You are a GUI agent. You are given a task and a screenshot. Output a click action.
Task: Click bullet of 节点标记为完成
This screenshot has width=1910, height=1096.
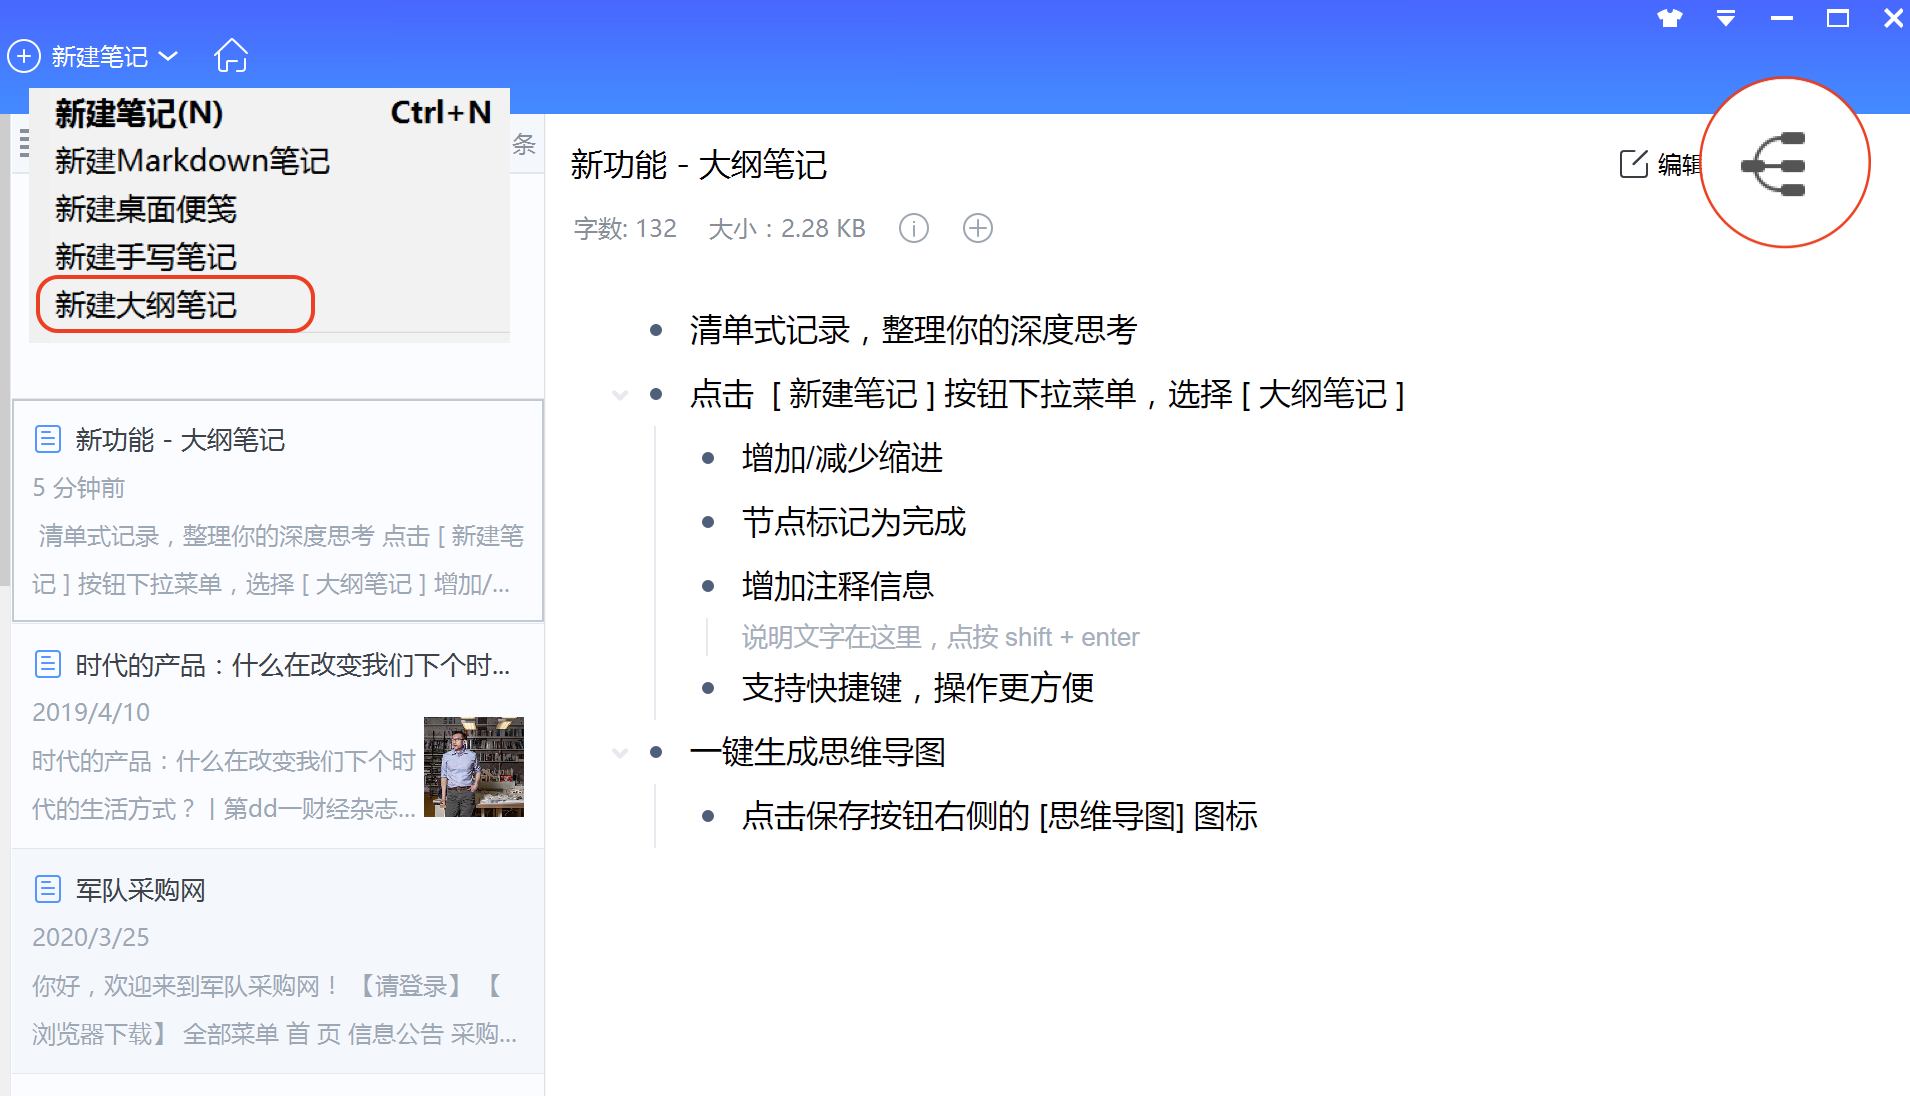tap(708, 522)
